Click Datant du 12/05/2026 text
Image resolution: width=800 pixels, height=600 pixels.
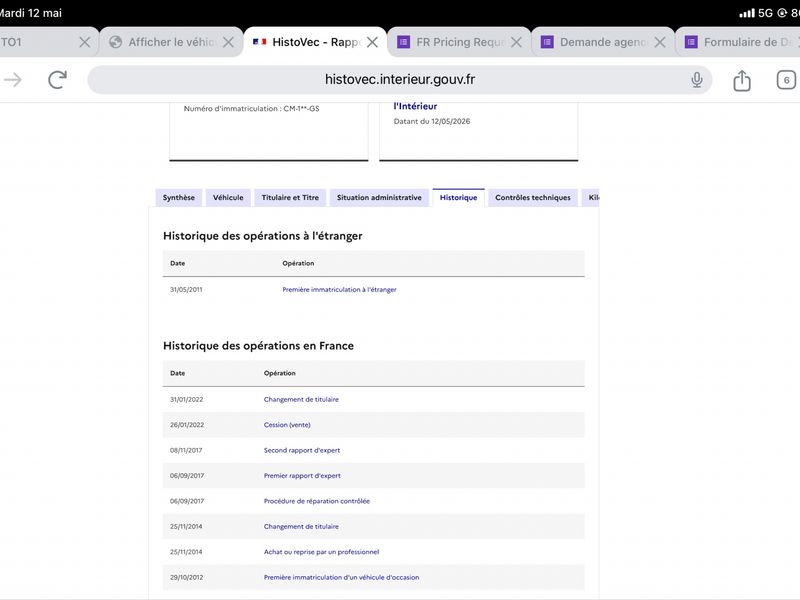pyautogui.click(x=432, y=121)
